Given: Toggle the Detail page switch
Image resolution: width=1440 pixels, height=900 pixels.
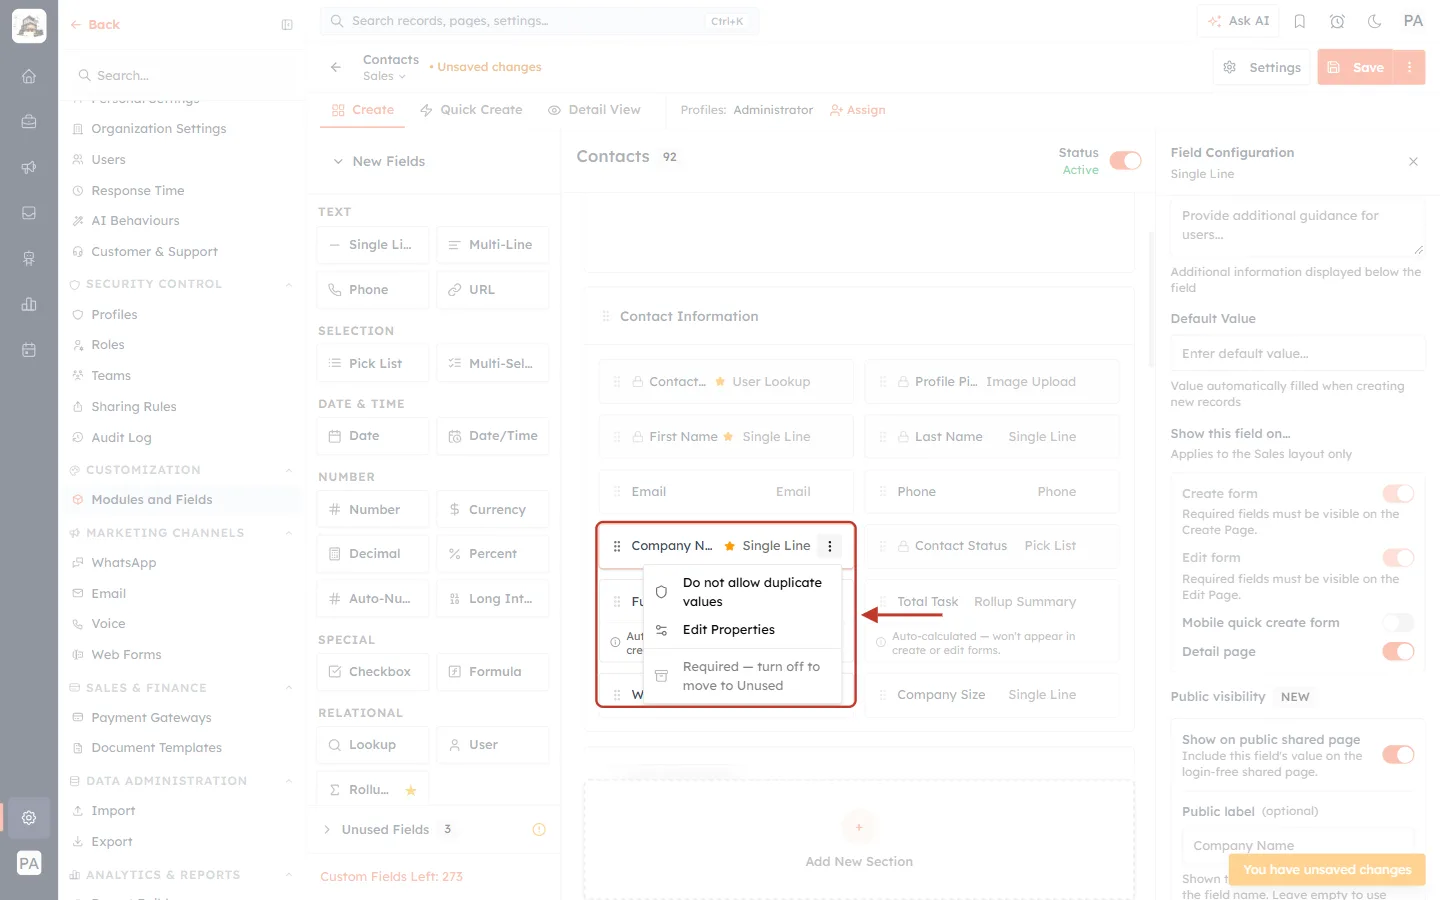Looking at the screenshot, I should coord(1398,651).
